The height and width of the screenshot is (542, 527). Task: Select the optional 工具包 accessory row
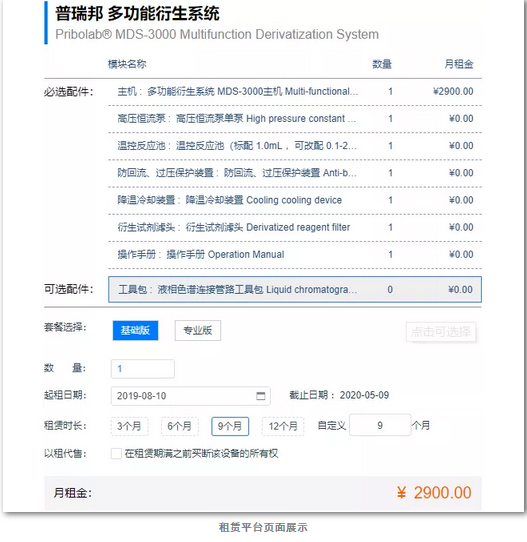[295, 289]
